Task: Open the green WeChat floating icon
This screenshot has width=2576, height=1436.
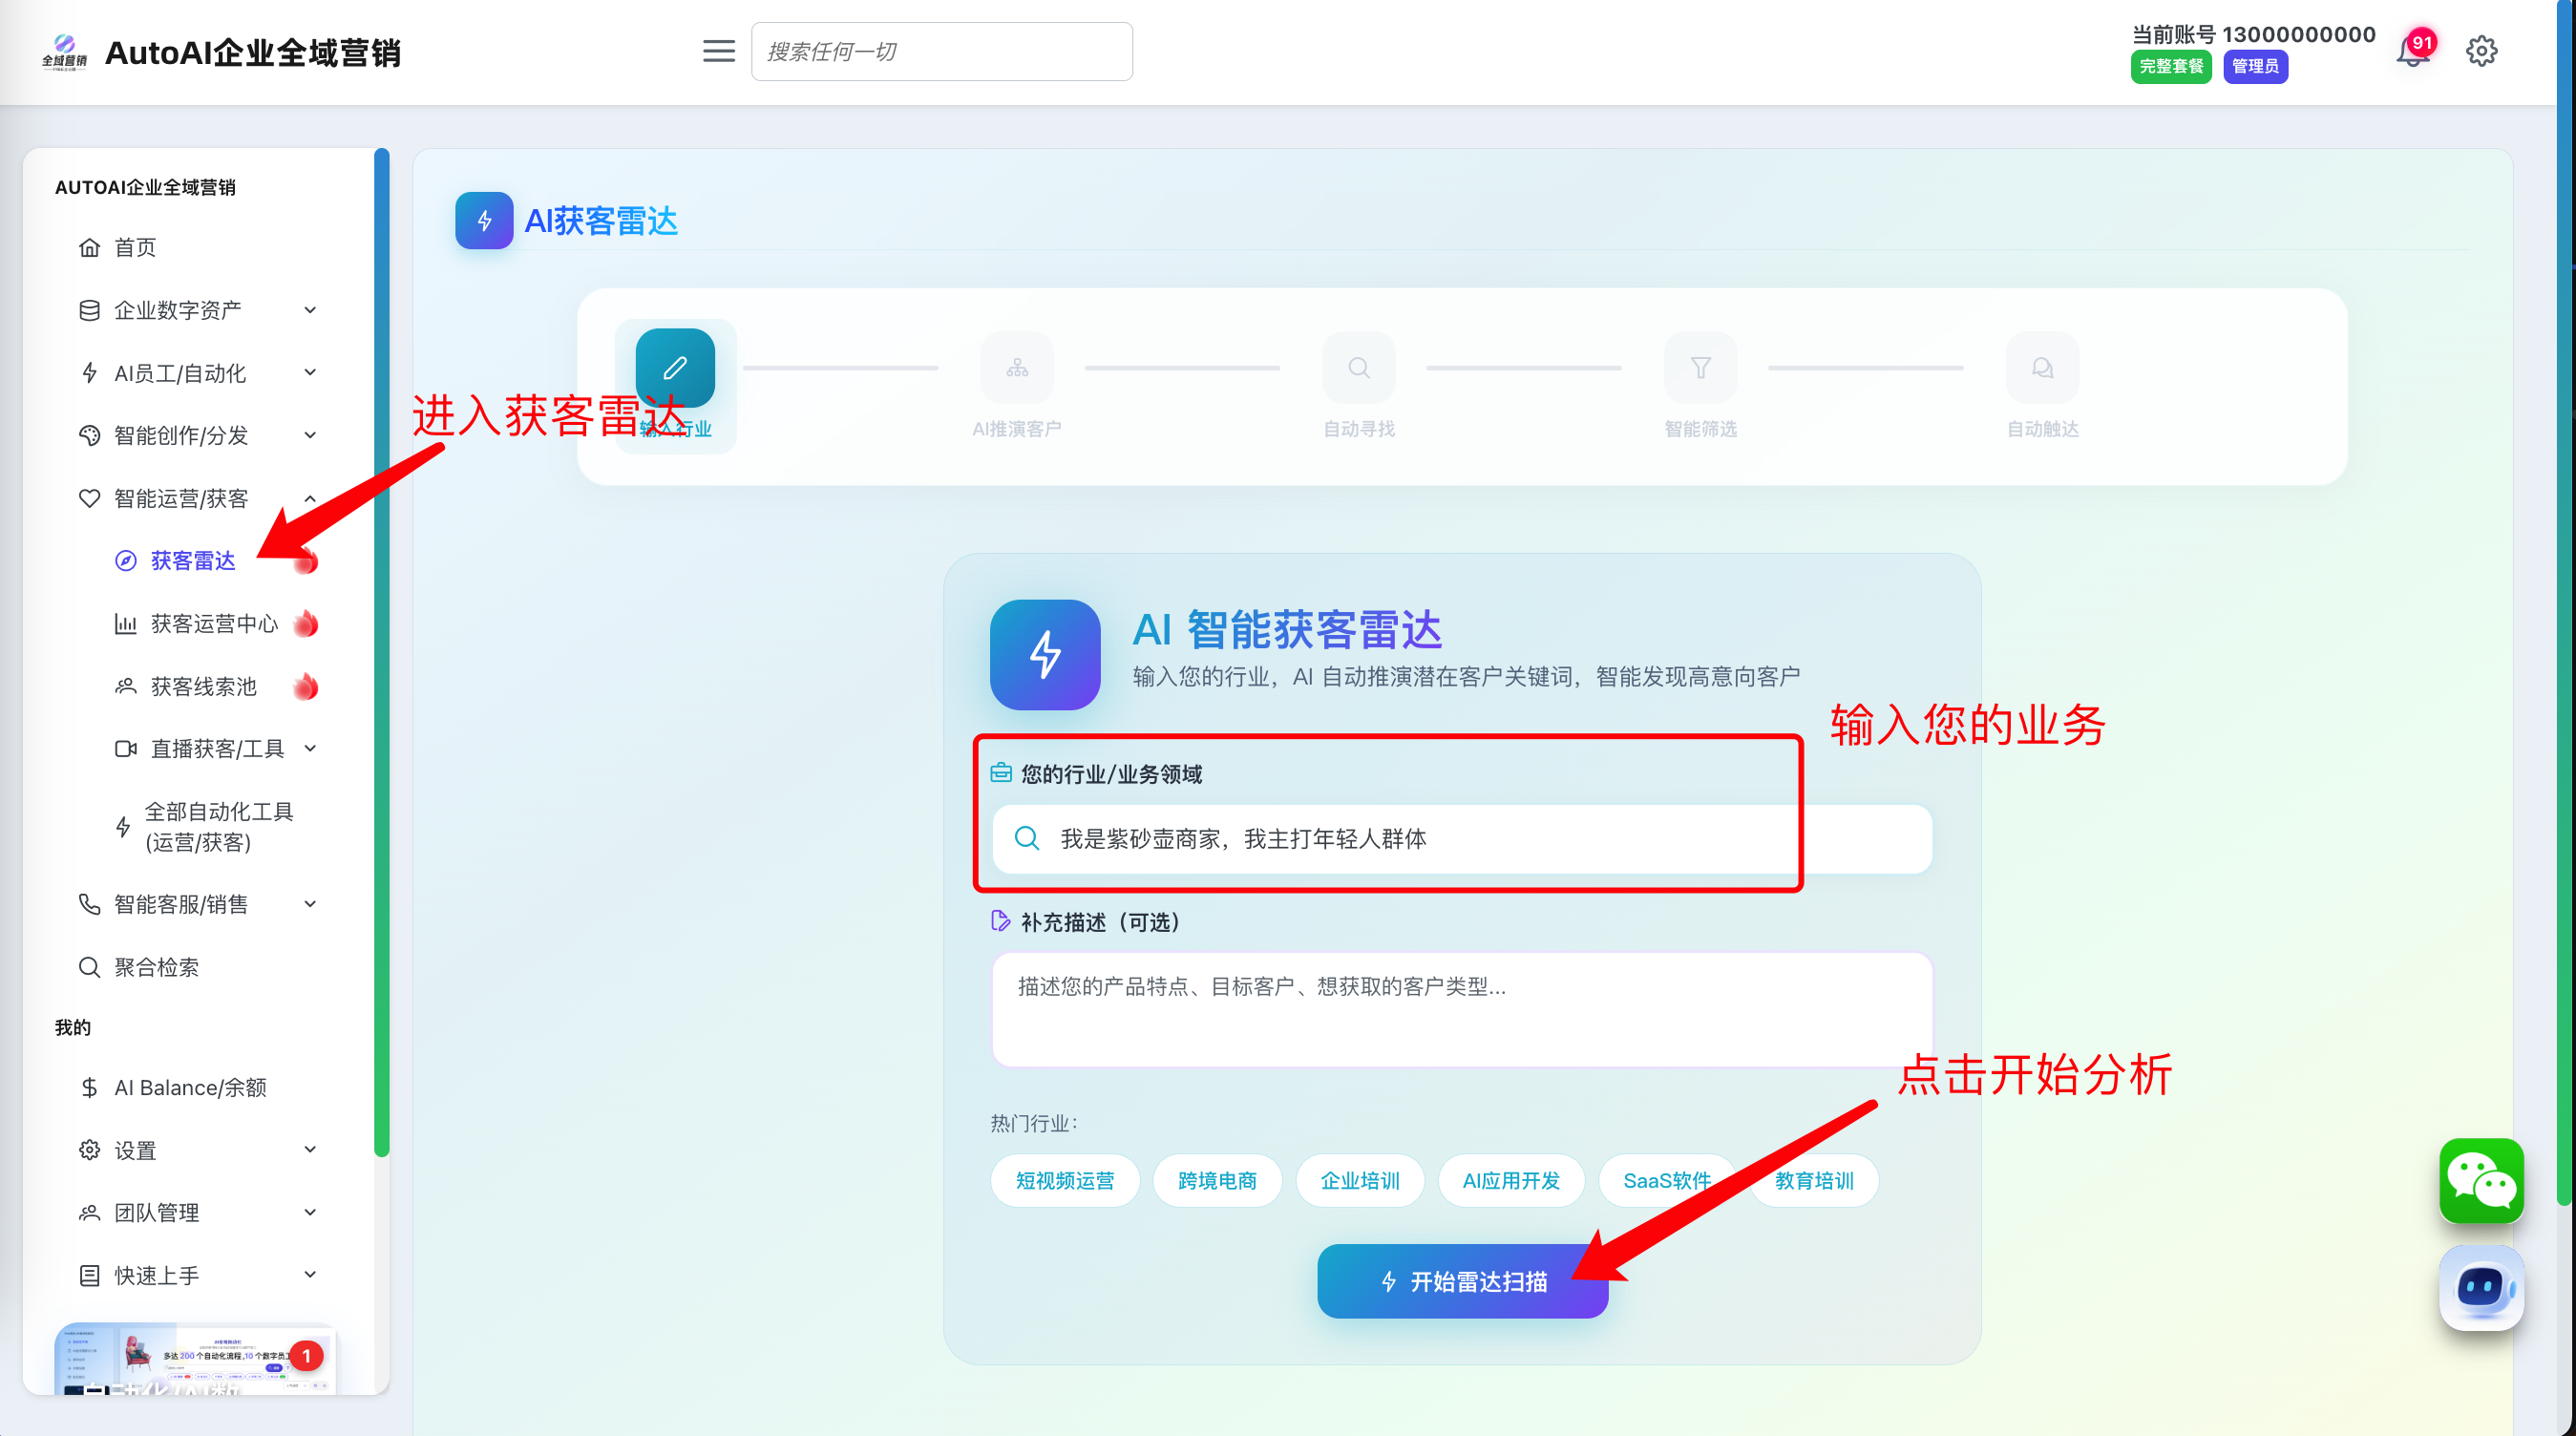Action: click(x=2481, y=1180)
